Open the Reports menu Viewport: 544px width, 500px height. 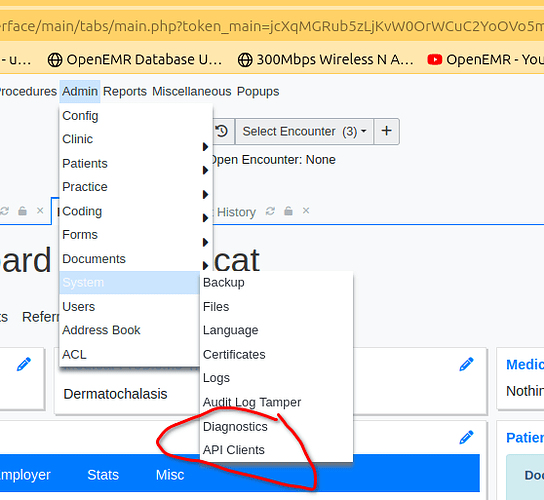click(125, 92)
